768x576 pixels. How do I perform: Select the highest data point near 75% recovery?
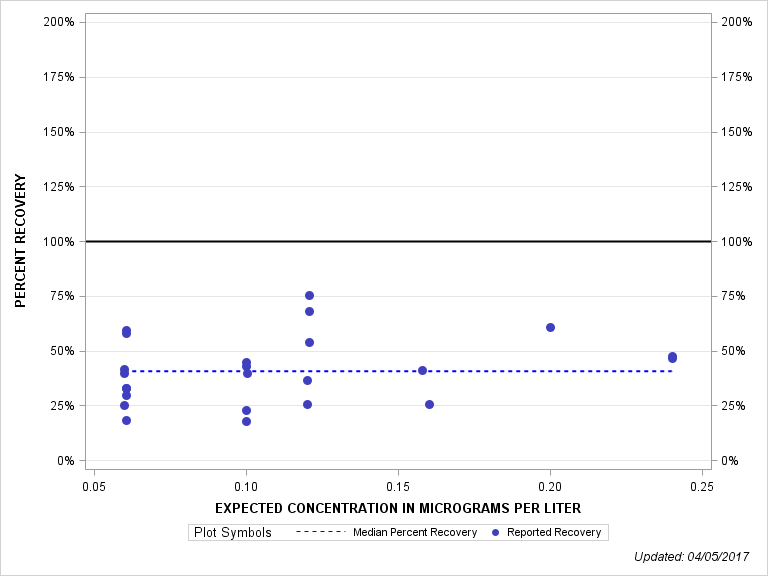309,295
